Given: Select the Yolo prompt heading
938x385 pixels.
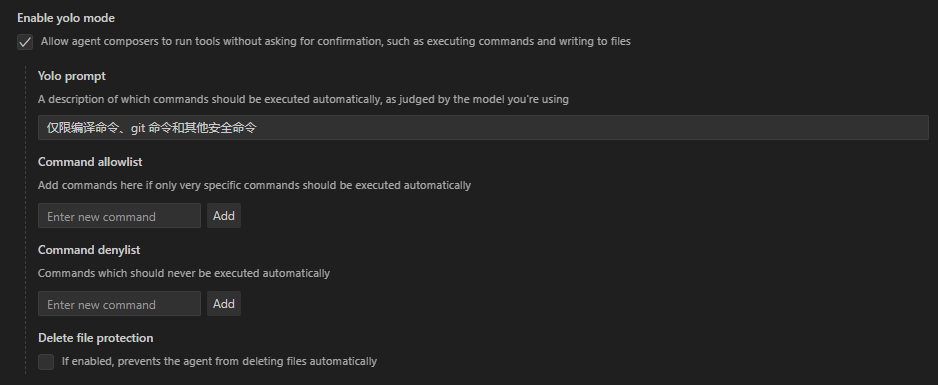Looking at the screenshot, I should 72,76.
